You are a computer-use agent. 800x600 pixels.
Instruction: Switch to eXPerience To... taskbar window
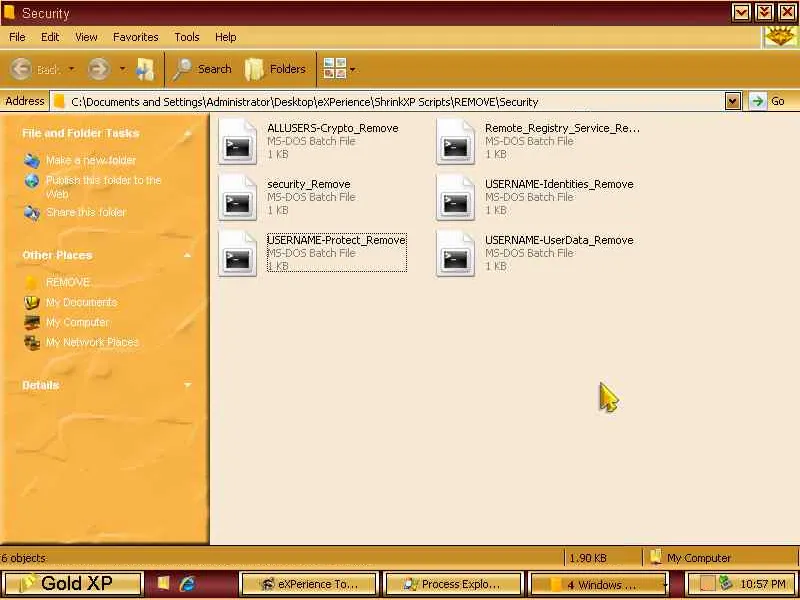[x=309, y=584]
